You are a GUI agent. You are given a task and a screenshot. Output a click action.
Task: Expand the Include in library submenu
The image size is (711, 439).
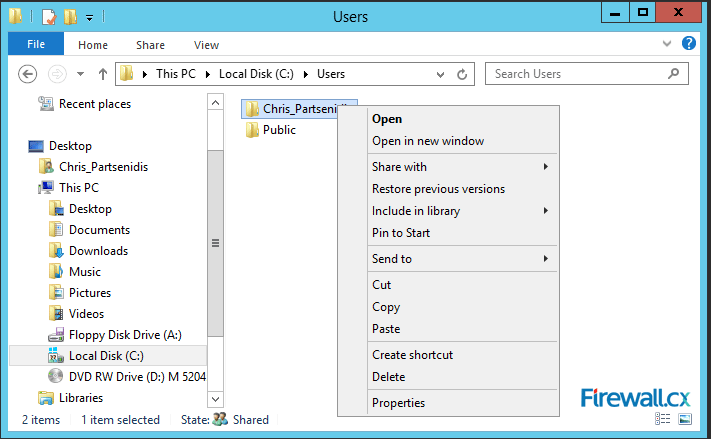463,211
